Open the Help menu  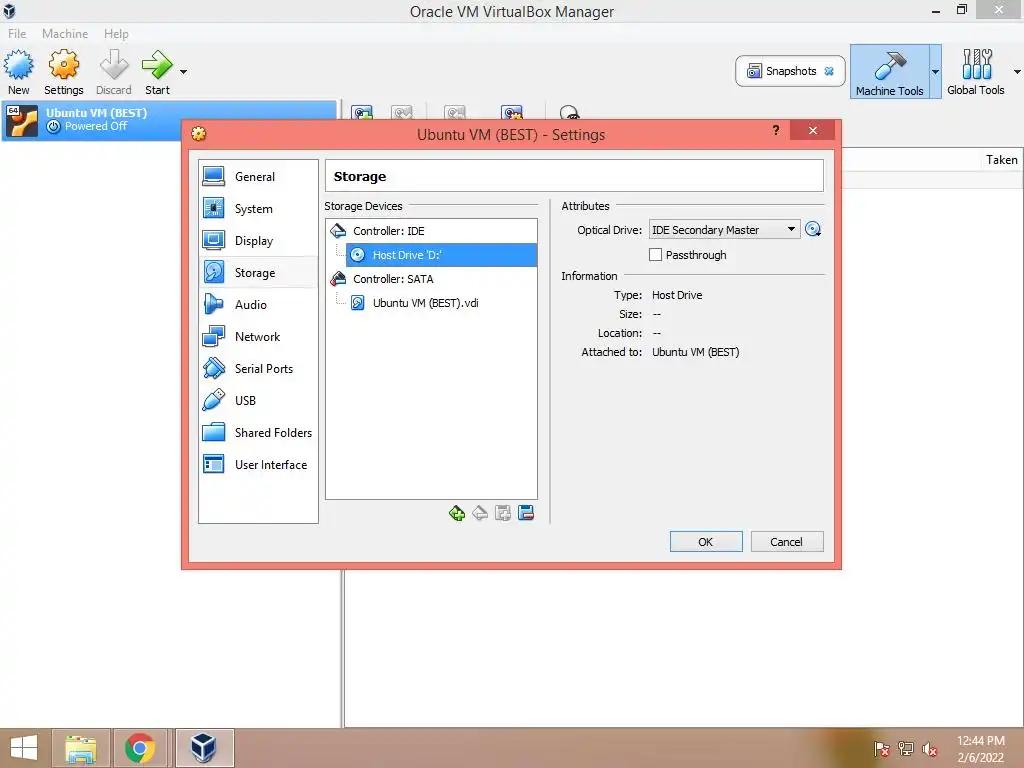click(x=116, y=33)
